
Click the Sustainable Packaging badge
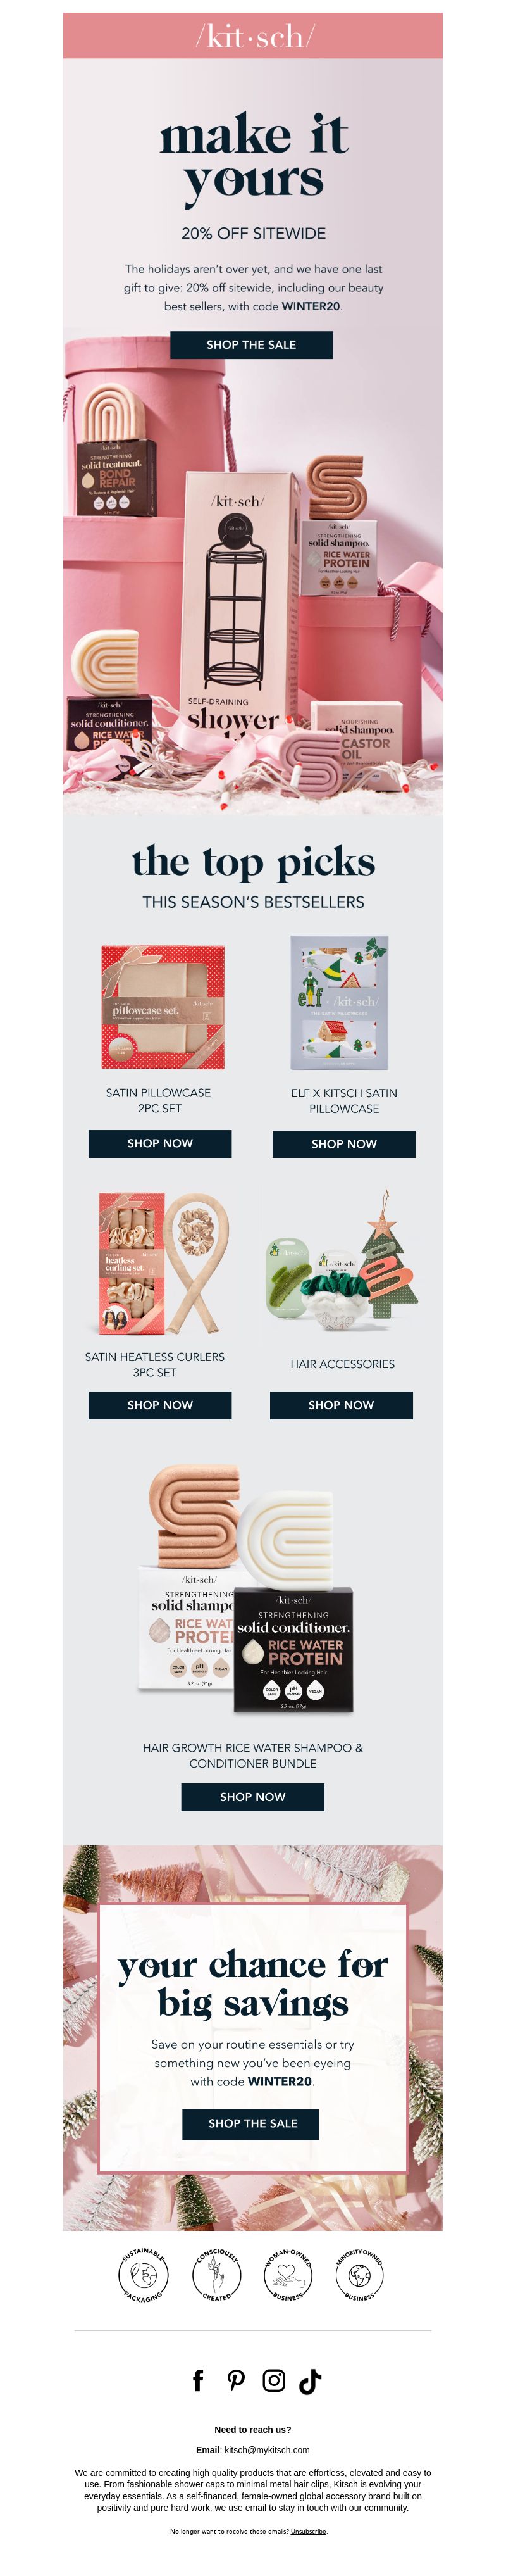(143, 2275)
